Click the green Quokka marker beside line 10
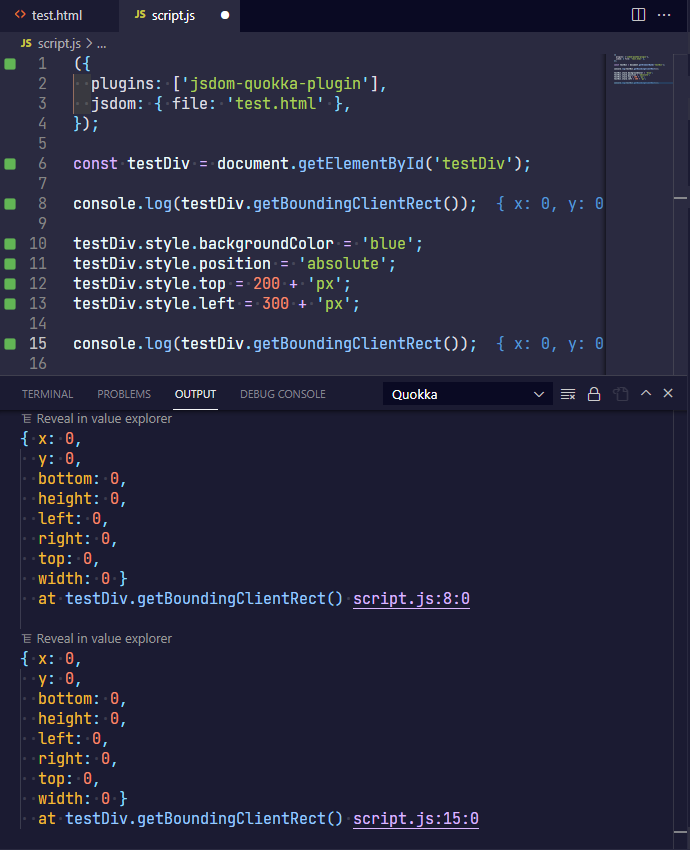 [9, 243]
